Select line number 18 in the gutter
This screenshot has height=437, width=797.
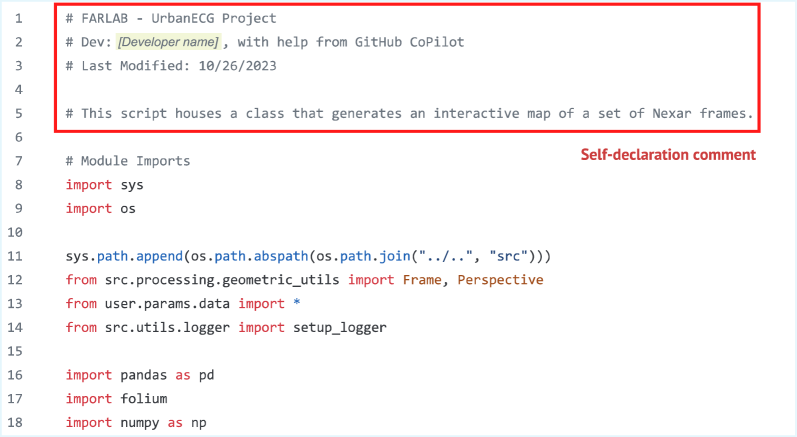18,423
